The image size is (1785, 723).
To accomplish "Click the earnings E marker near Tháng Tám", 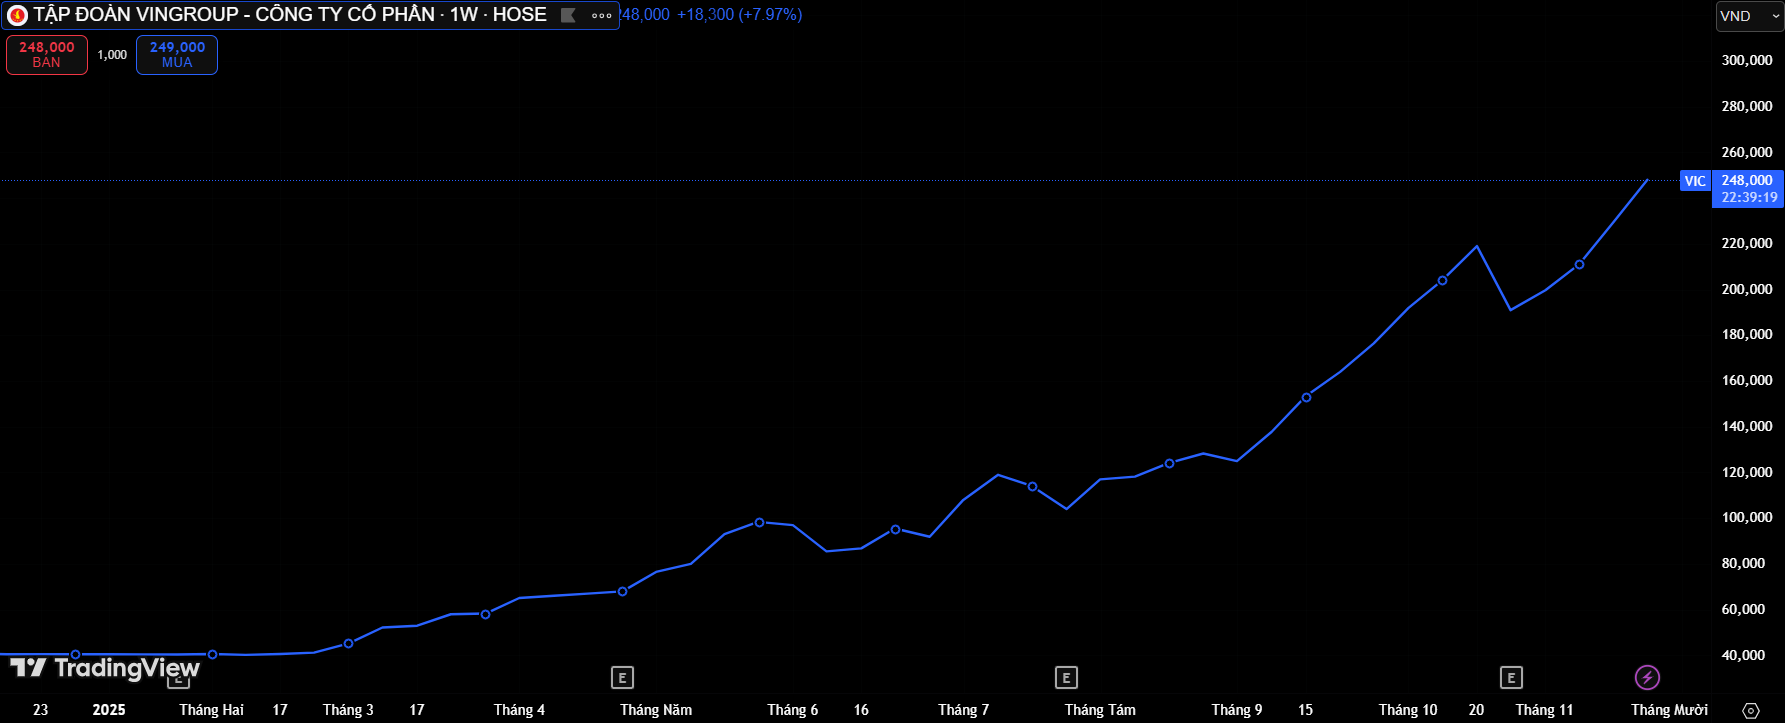I will click(1066, 678).
